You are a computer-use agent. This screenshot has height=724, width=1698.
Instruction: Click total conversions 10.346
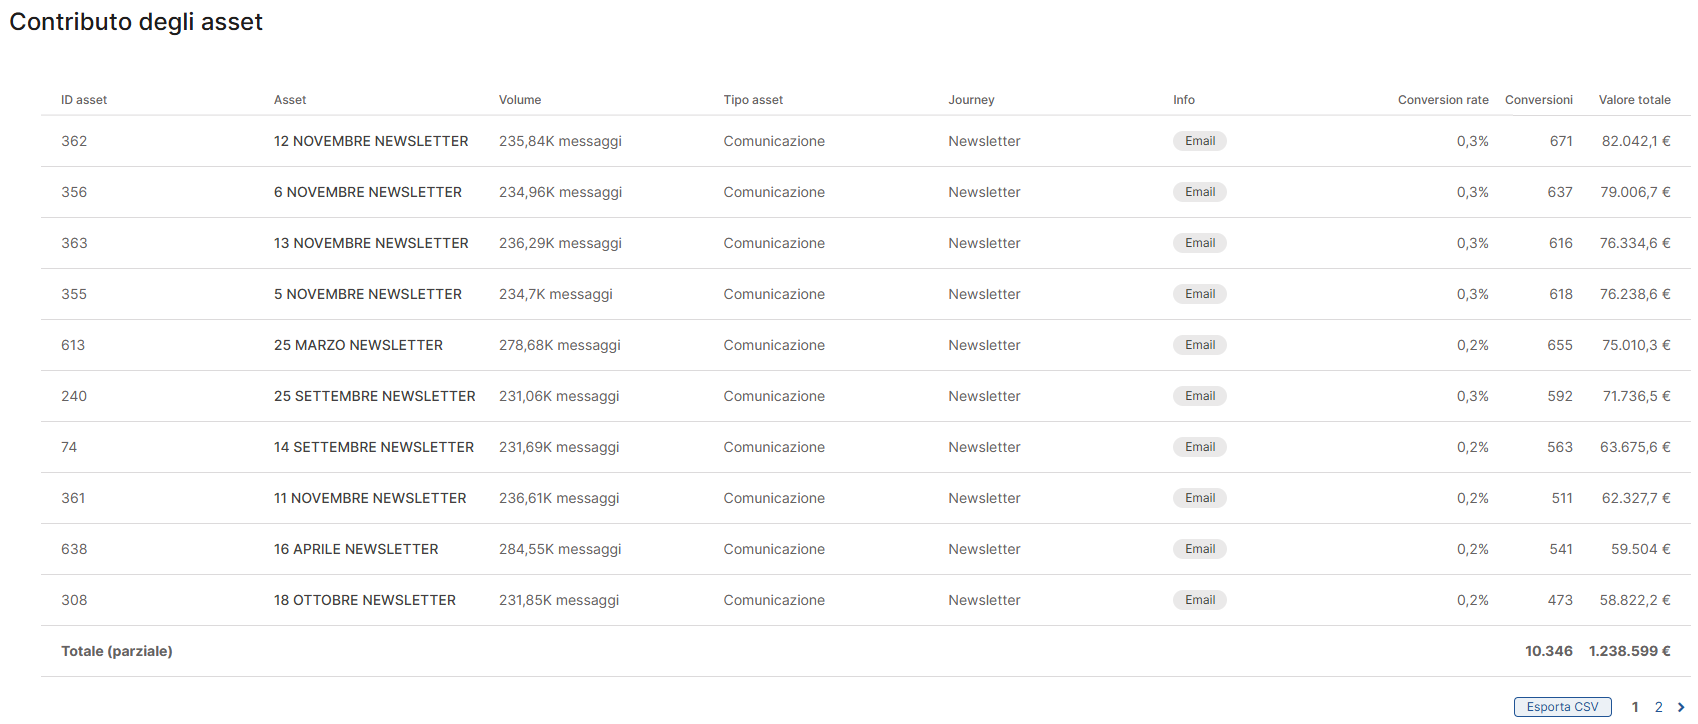tap(1549, 651)
